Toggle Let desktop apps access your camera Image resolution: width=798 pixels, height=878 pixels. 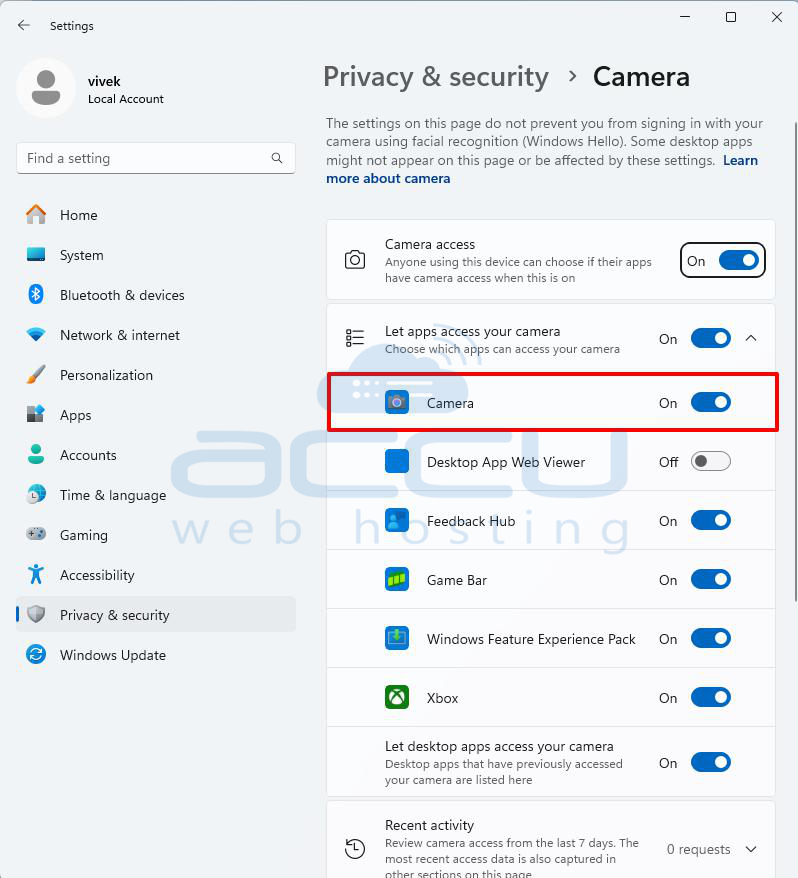[x=710, y=763]
